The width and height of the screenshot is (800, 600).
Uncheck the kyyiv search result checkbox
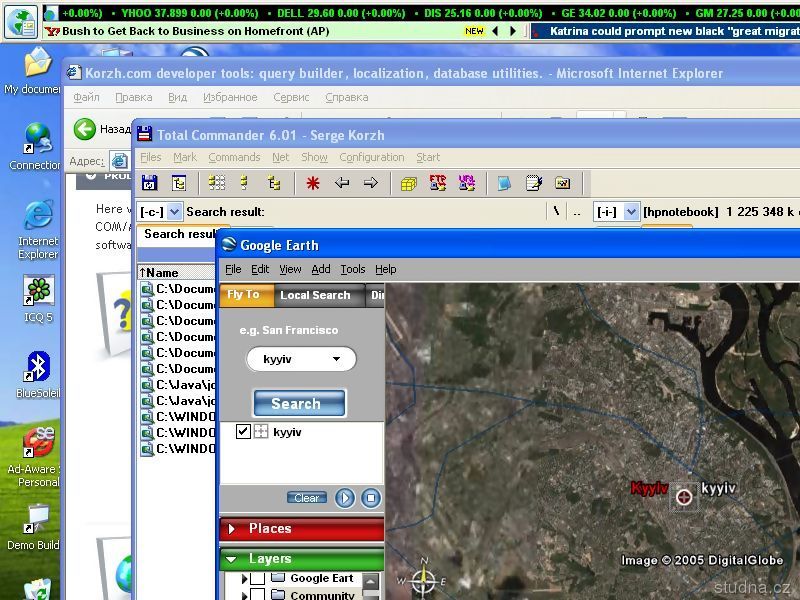(x=243, y=432)
